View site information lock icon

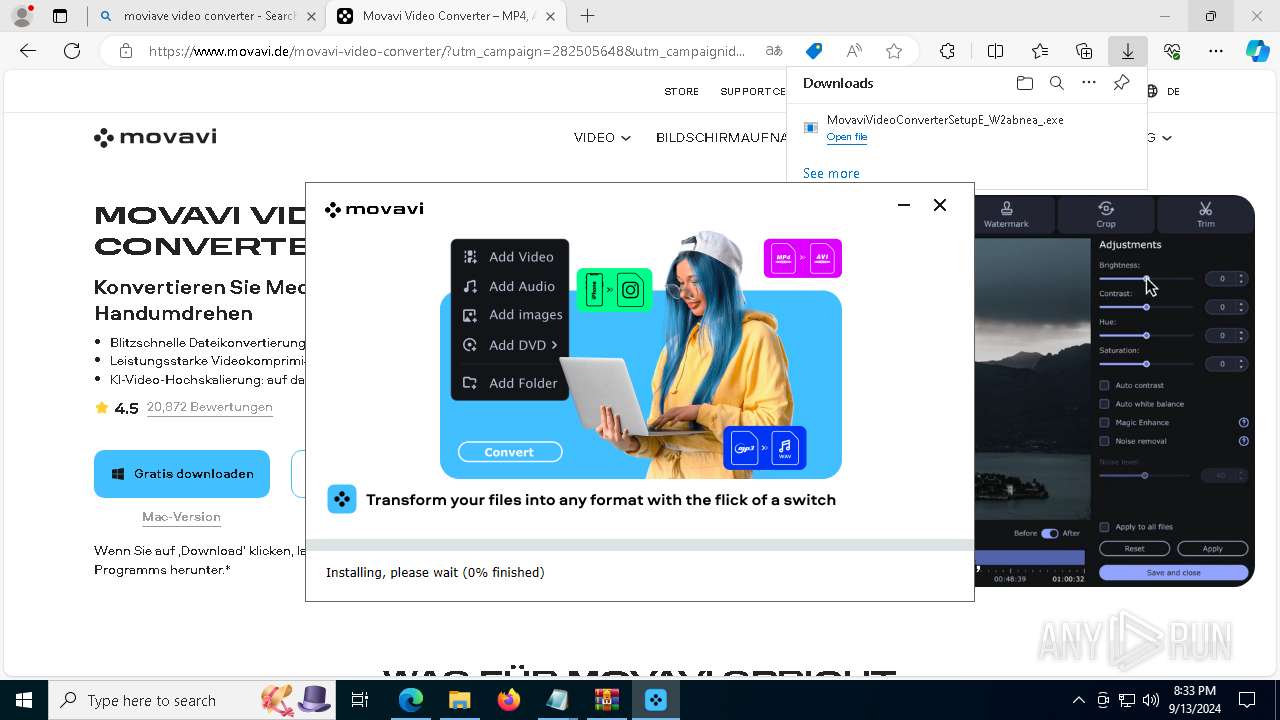click(125, 51)
